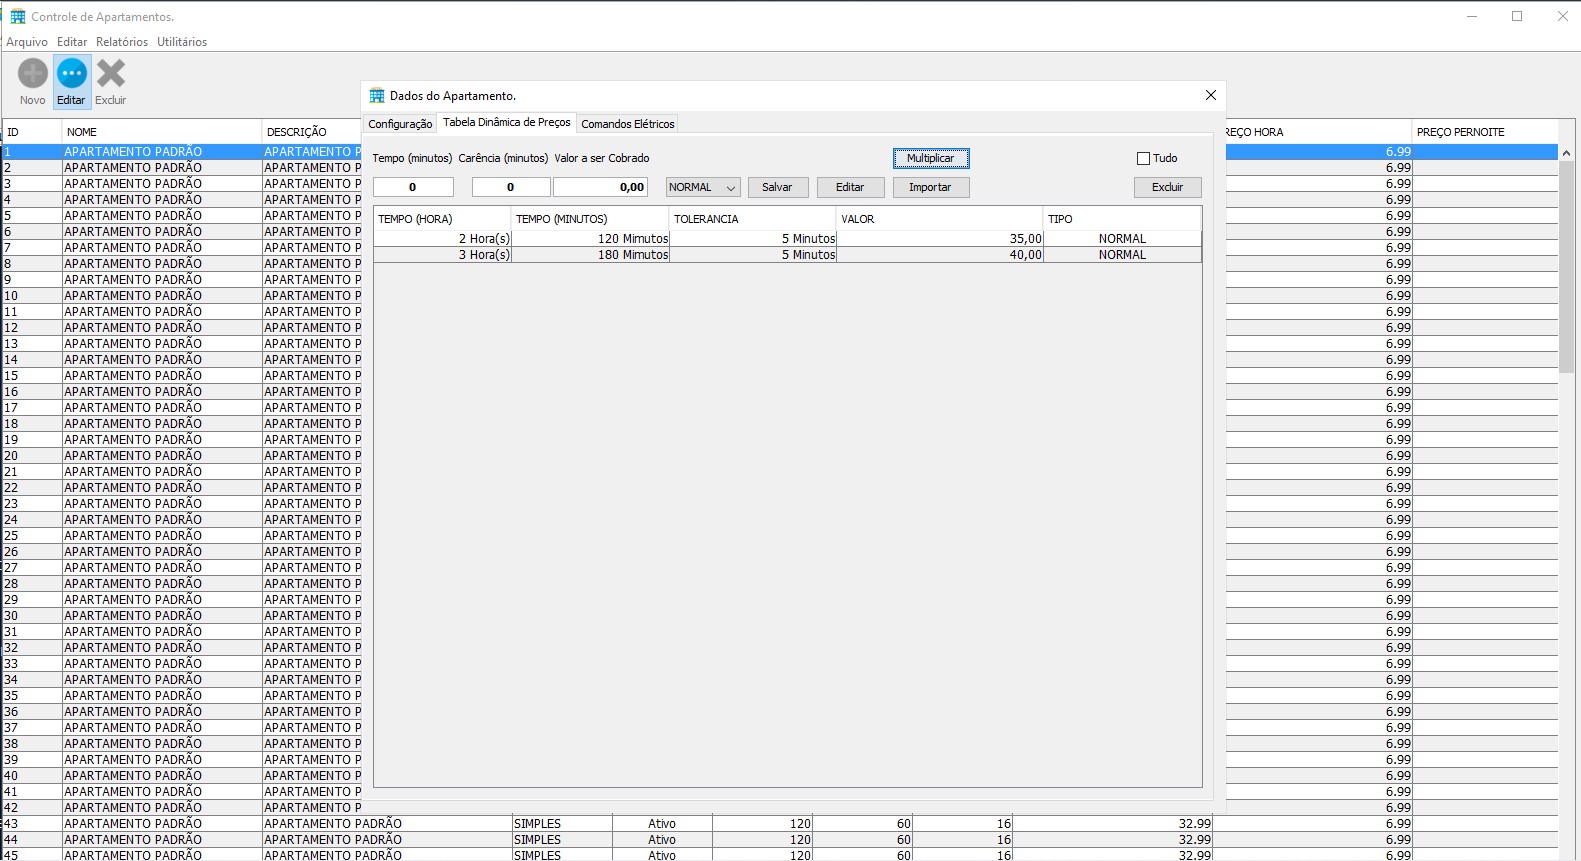Click the Excluir X toolbar icon

pos(111,74)
